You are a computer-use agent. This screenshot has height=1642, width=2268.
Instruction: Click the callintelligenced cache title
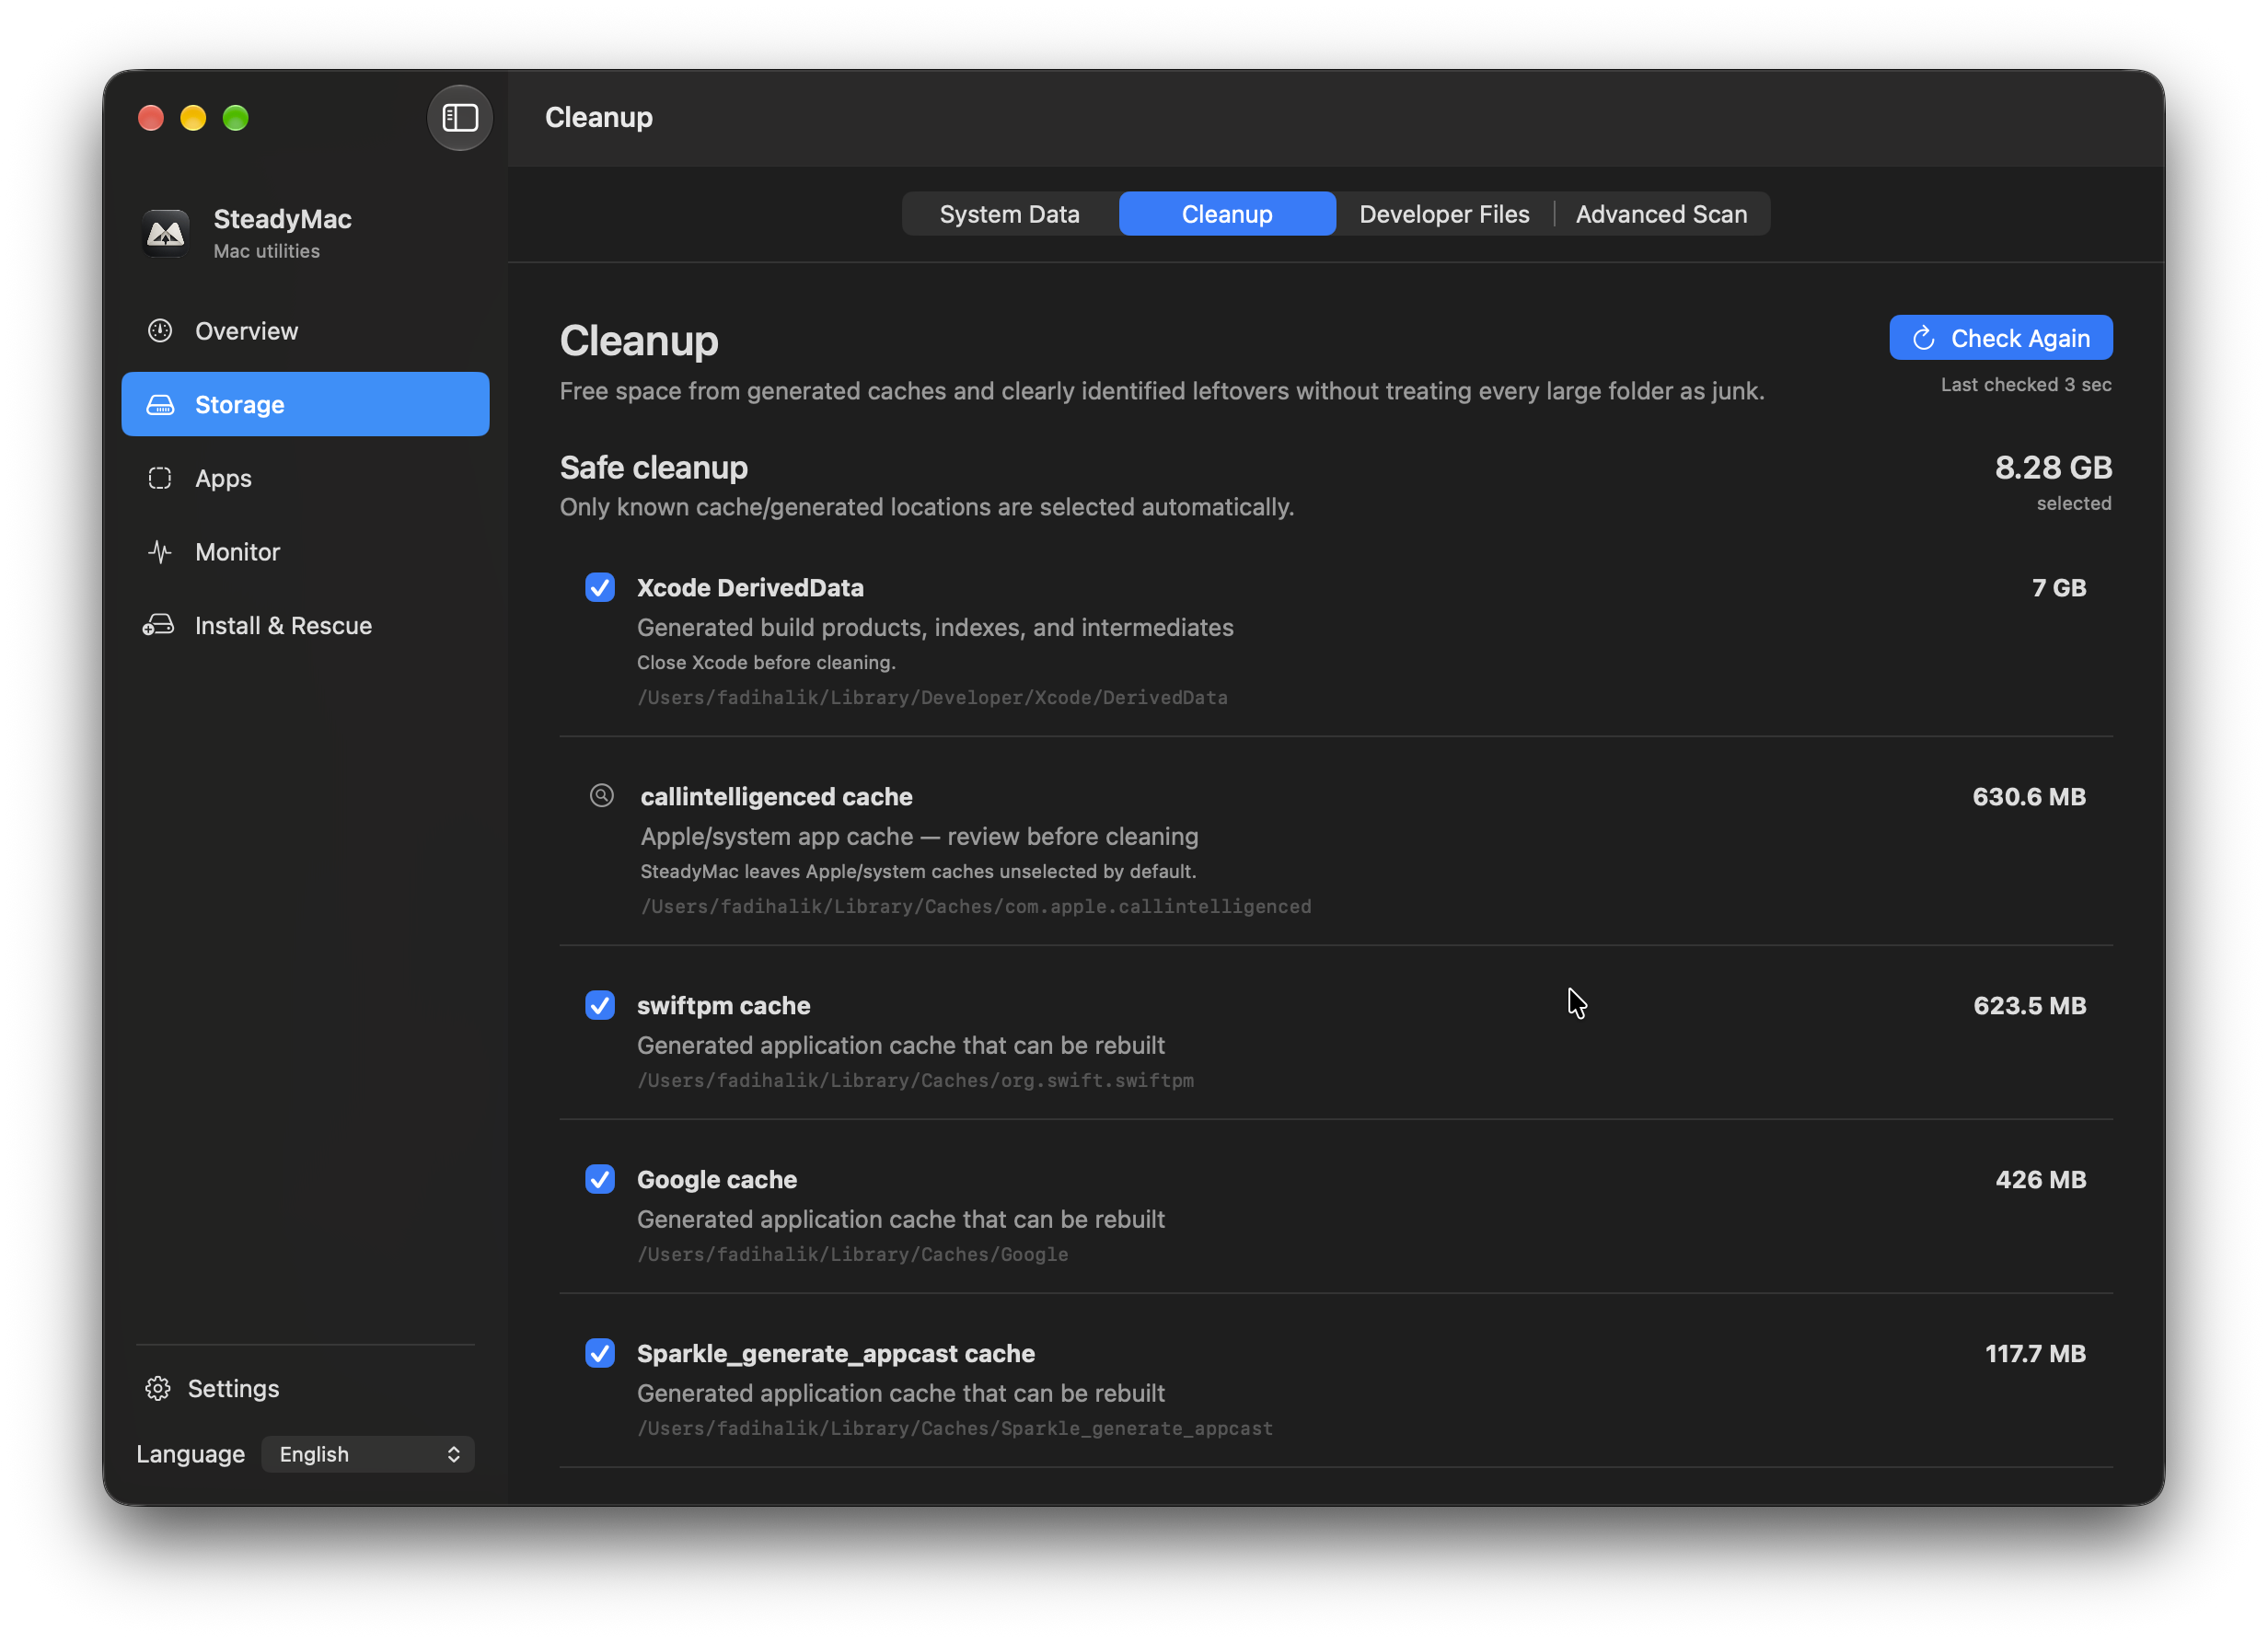pos(776,796)
